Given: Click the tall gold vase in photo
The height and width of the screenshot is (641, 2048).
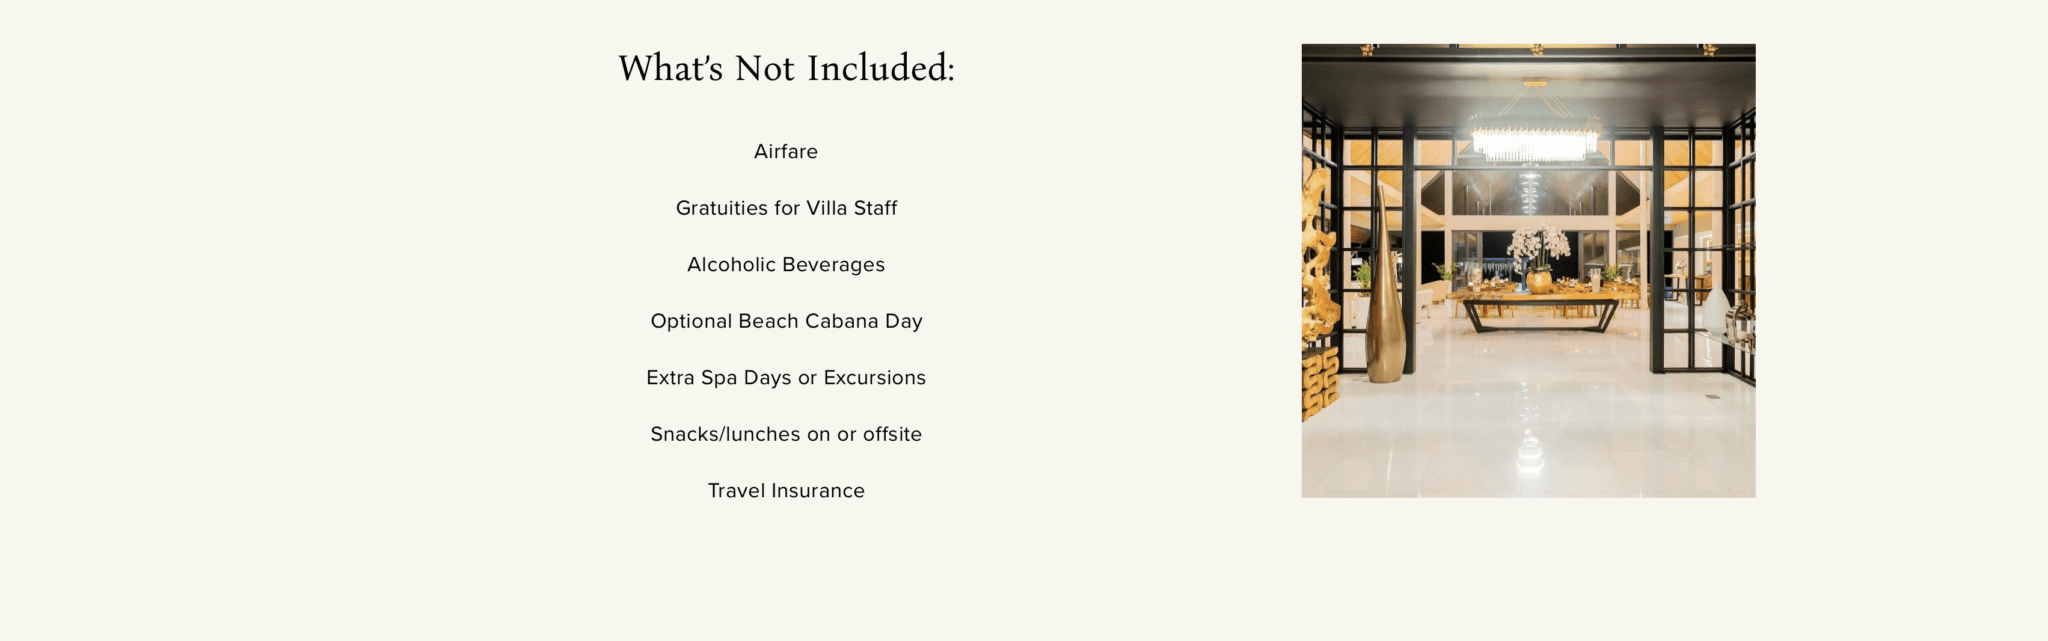Looking at the screenshot, I should [1384, 300].
